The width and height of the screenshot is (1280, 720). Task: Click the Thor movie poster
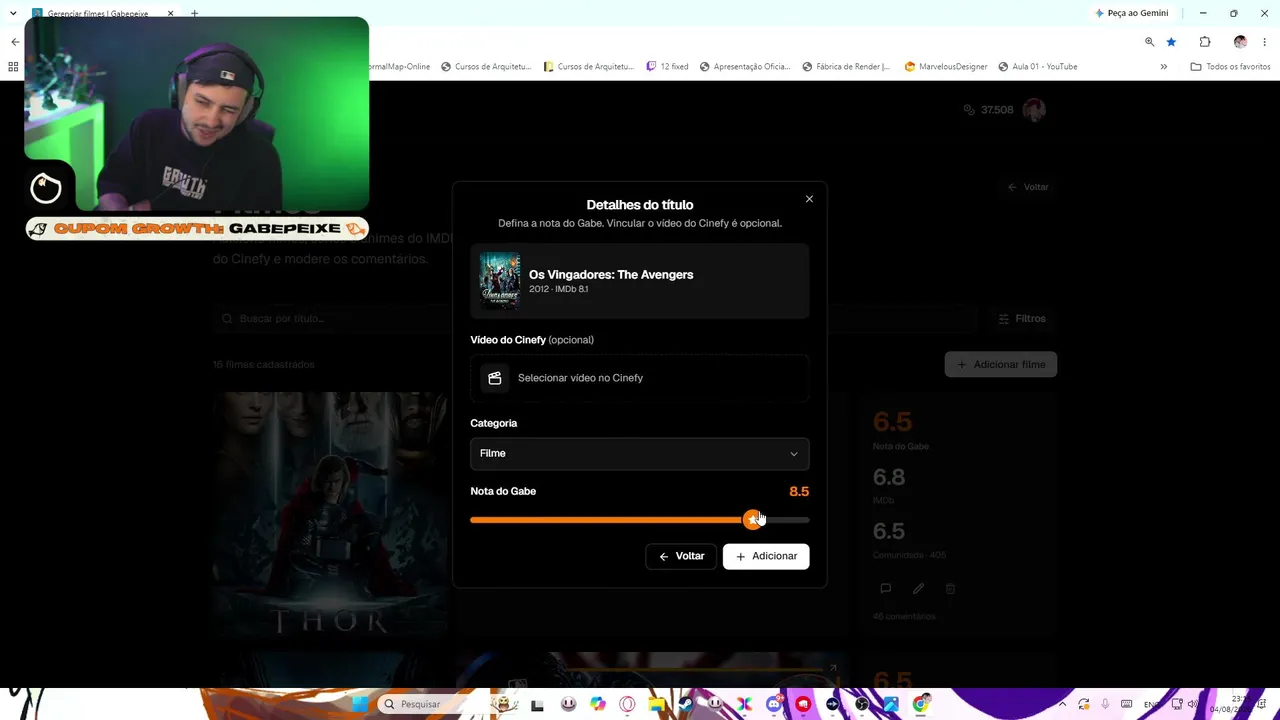331,515
